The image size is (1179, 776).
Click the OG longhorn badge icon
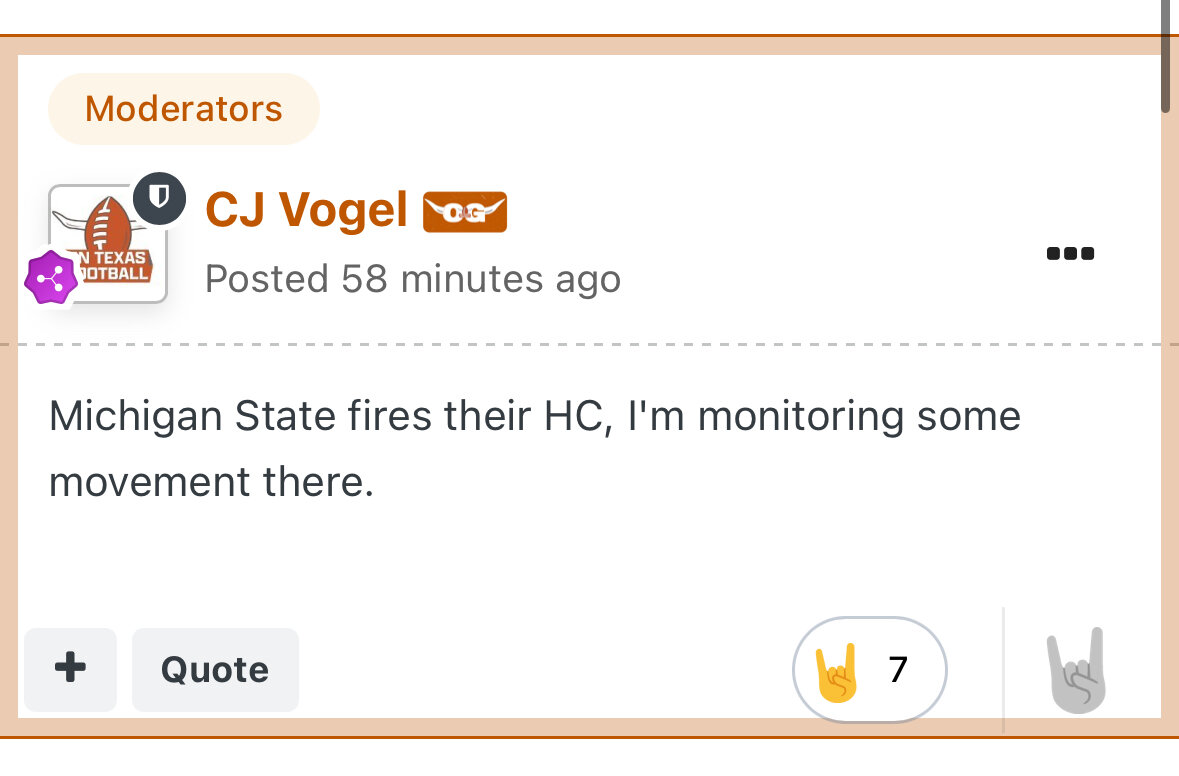point(465,211)
